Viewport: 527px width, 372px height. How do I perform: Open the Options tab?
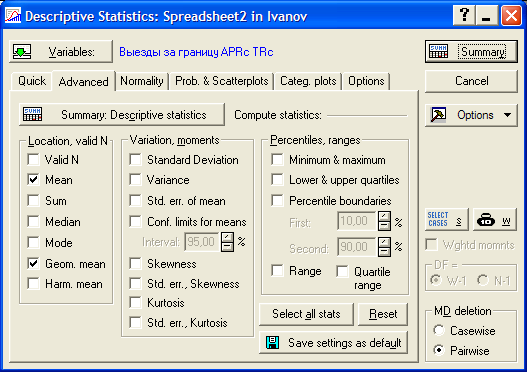[x=366, y=81]
